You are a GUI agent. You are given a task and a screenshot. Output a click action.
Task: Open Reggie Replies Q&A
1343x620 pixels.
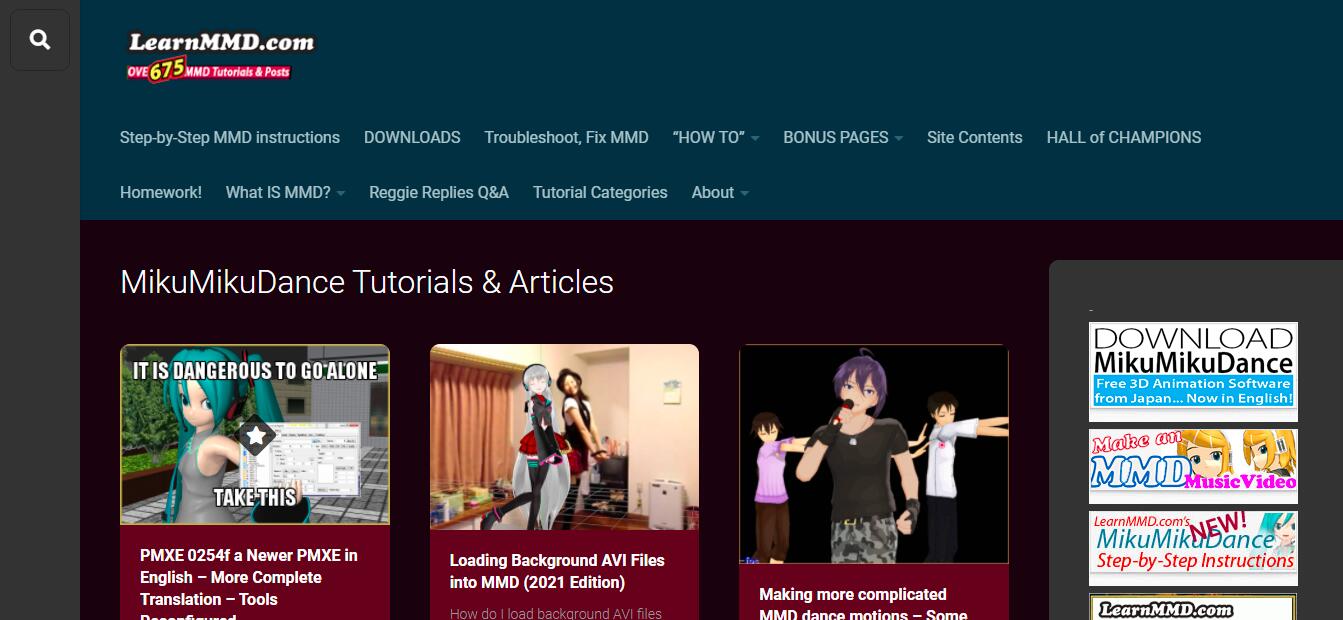point(439,192)
